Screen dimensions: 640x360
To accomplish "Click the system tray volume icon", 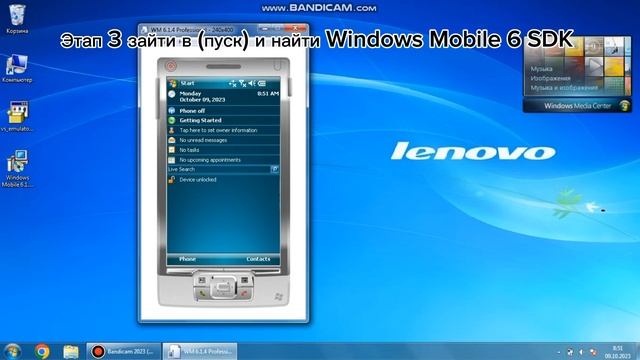I will click(x=582, y=352).
